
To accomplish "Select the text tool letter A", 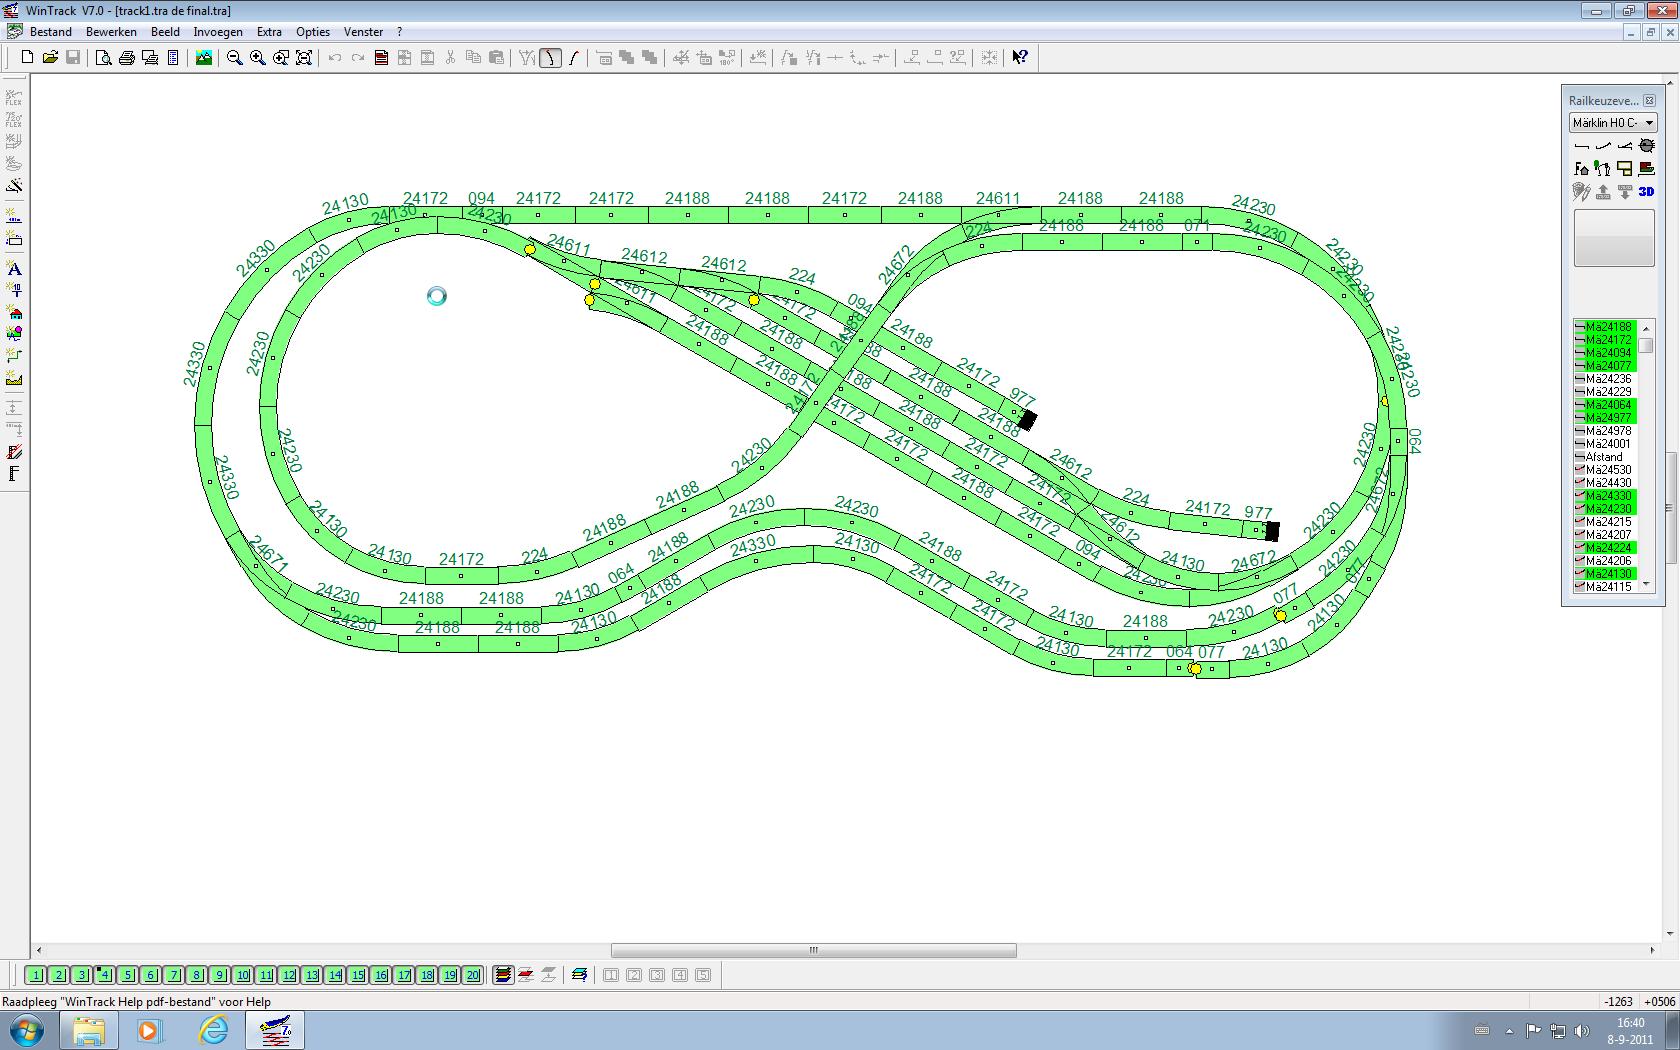I will pyautogui.click(x=14, y=268).
